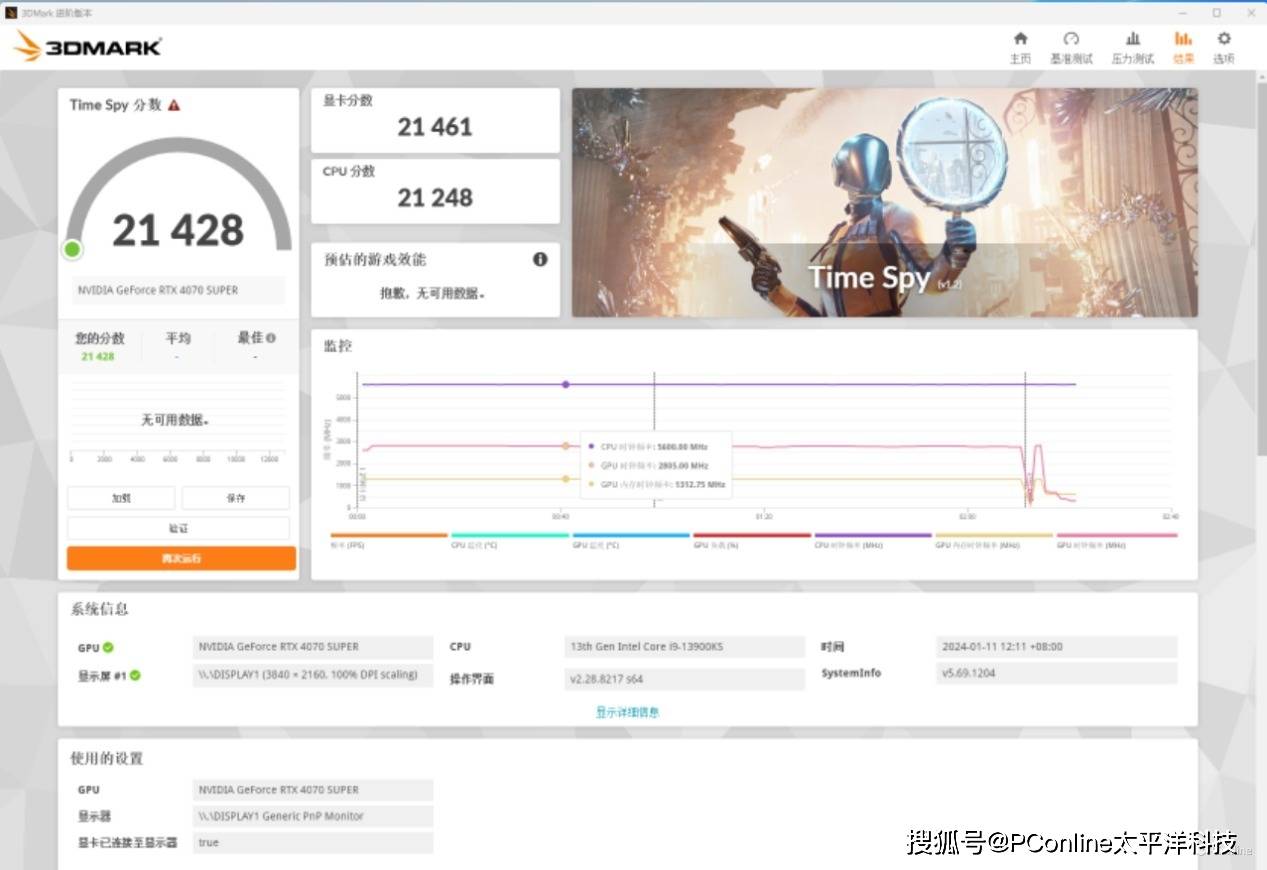Open the 基准测试 benchmarks gauge icon
The height and width of the screenshot is (870, 1267).
coord(1071,46)
